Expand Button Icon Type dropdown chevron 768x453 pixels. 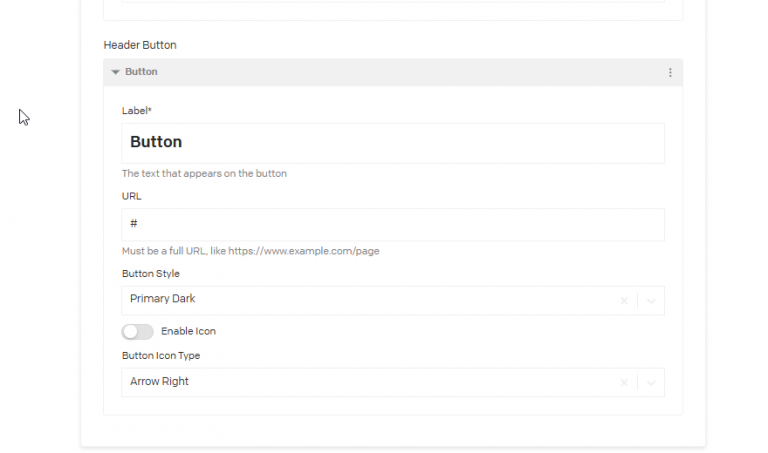pos(651,382)
